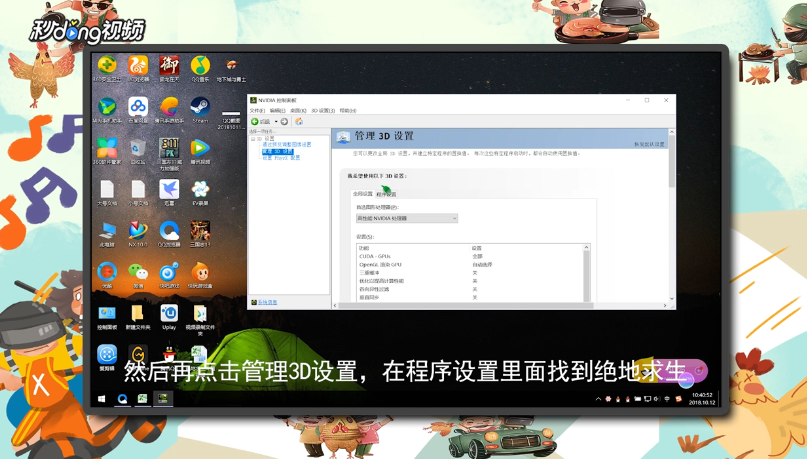The width and height of the screenshot is (807, 459).
Task: Select the OpenGL 渲染 GPU settings row
Action: click(471, 264)
